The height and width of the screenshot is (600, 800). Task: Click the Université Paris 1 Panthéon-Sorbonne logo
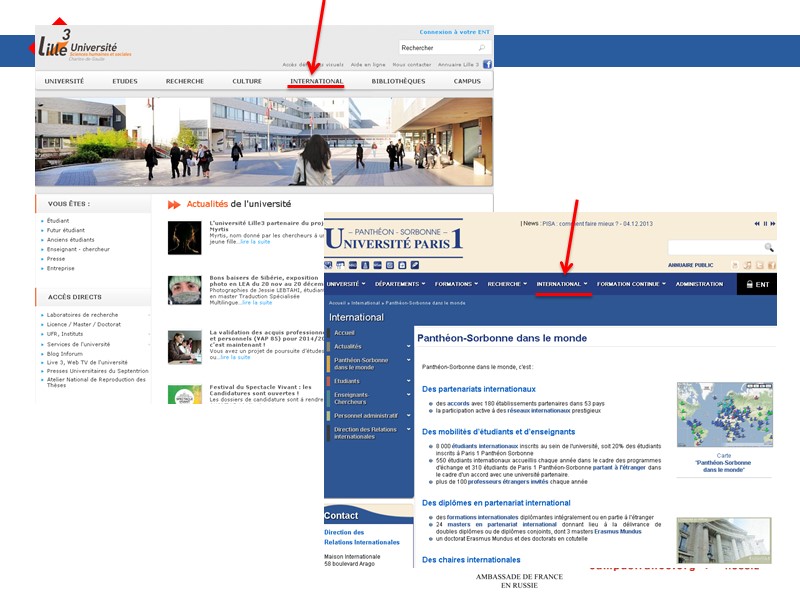pyautogui.click(x=393, y=238)
